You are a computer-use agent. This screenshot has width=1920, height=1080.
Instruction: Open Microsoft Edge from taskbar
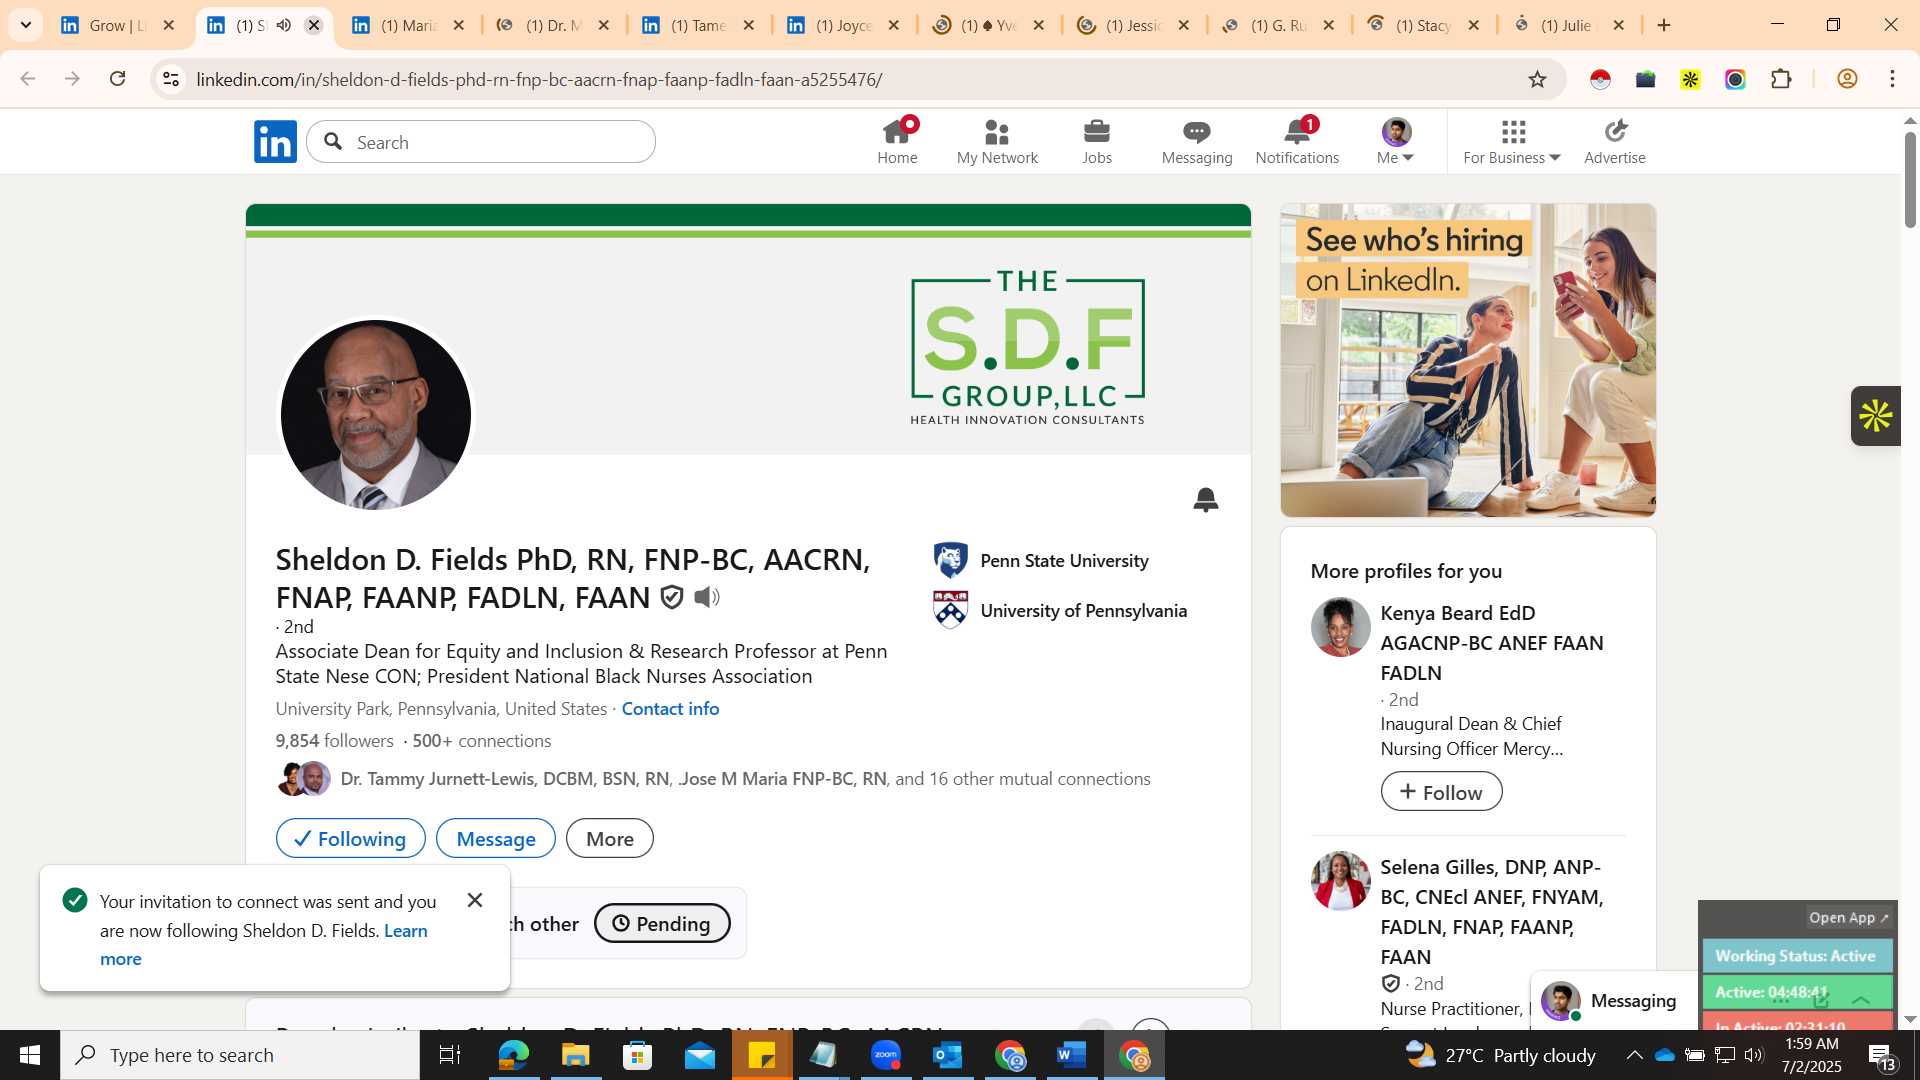(x=513, y=1055)
